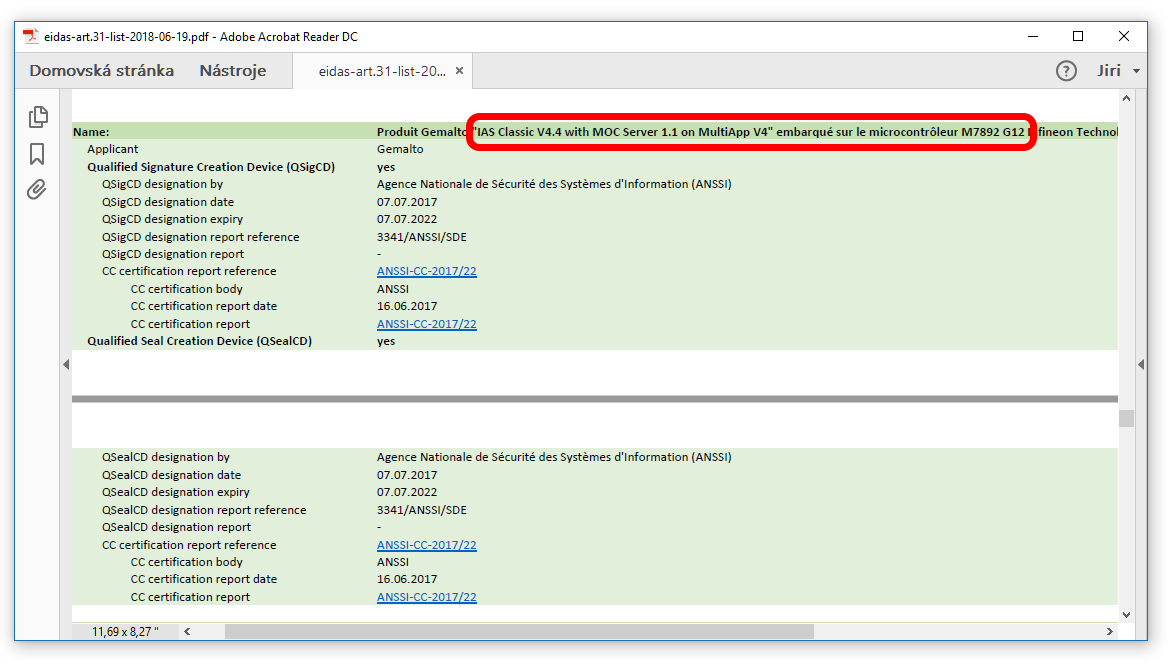Click 'Qualified Signature Creation Device (QSigCD)' heading
Screen dimensions: 1171x667
pyautogui.click(x=211, y=167)
